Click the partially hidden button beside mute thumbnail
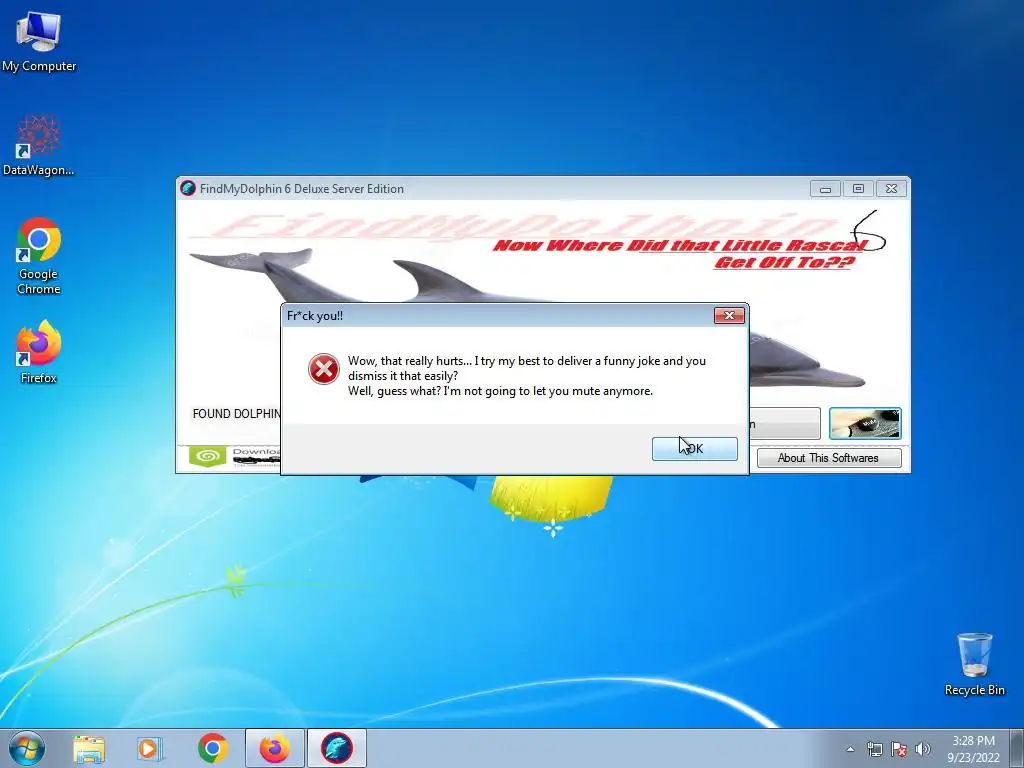The height and width of the screenshot is (768, 1024). pyautogui.click(x=784, y=424)
